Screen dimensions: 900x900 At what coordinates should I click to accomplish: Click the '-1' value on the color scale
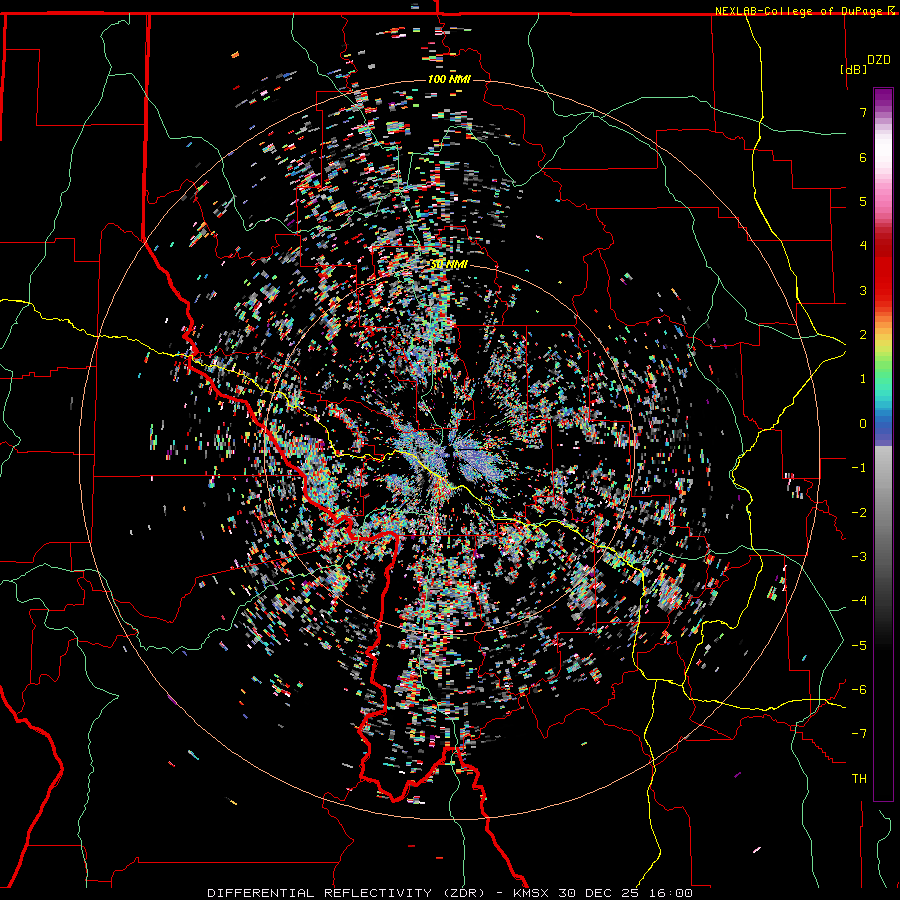tap(859, 468)
